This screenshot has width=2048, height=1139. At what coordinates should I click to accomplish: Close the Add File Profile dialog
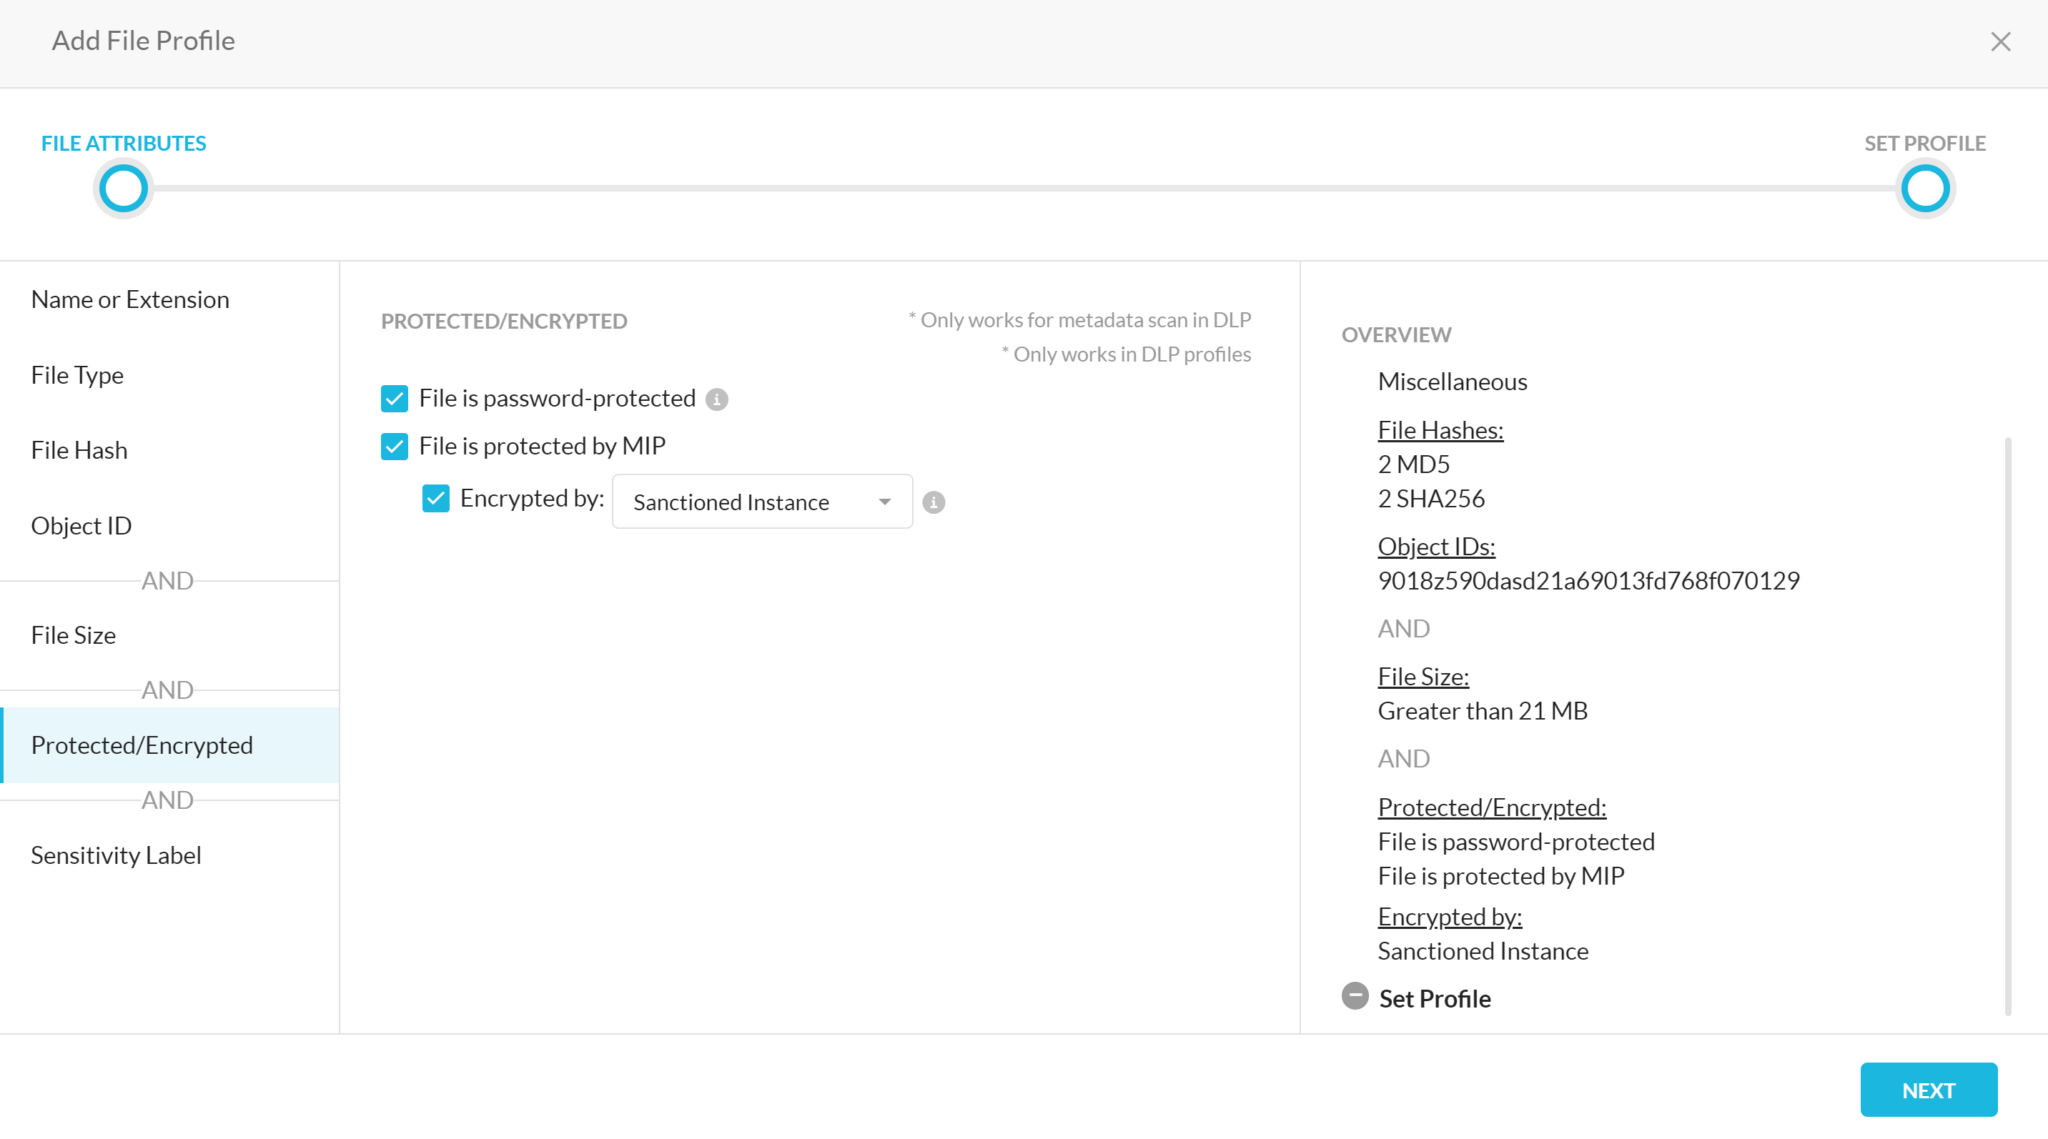coord(2000,41)
